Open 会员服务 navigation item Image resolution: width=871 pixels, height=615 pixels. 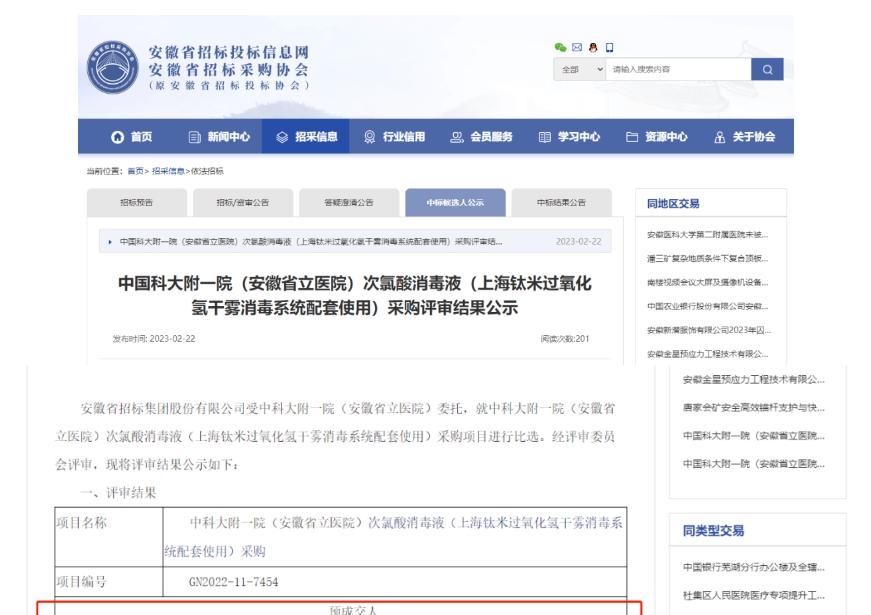[481, 137]
